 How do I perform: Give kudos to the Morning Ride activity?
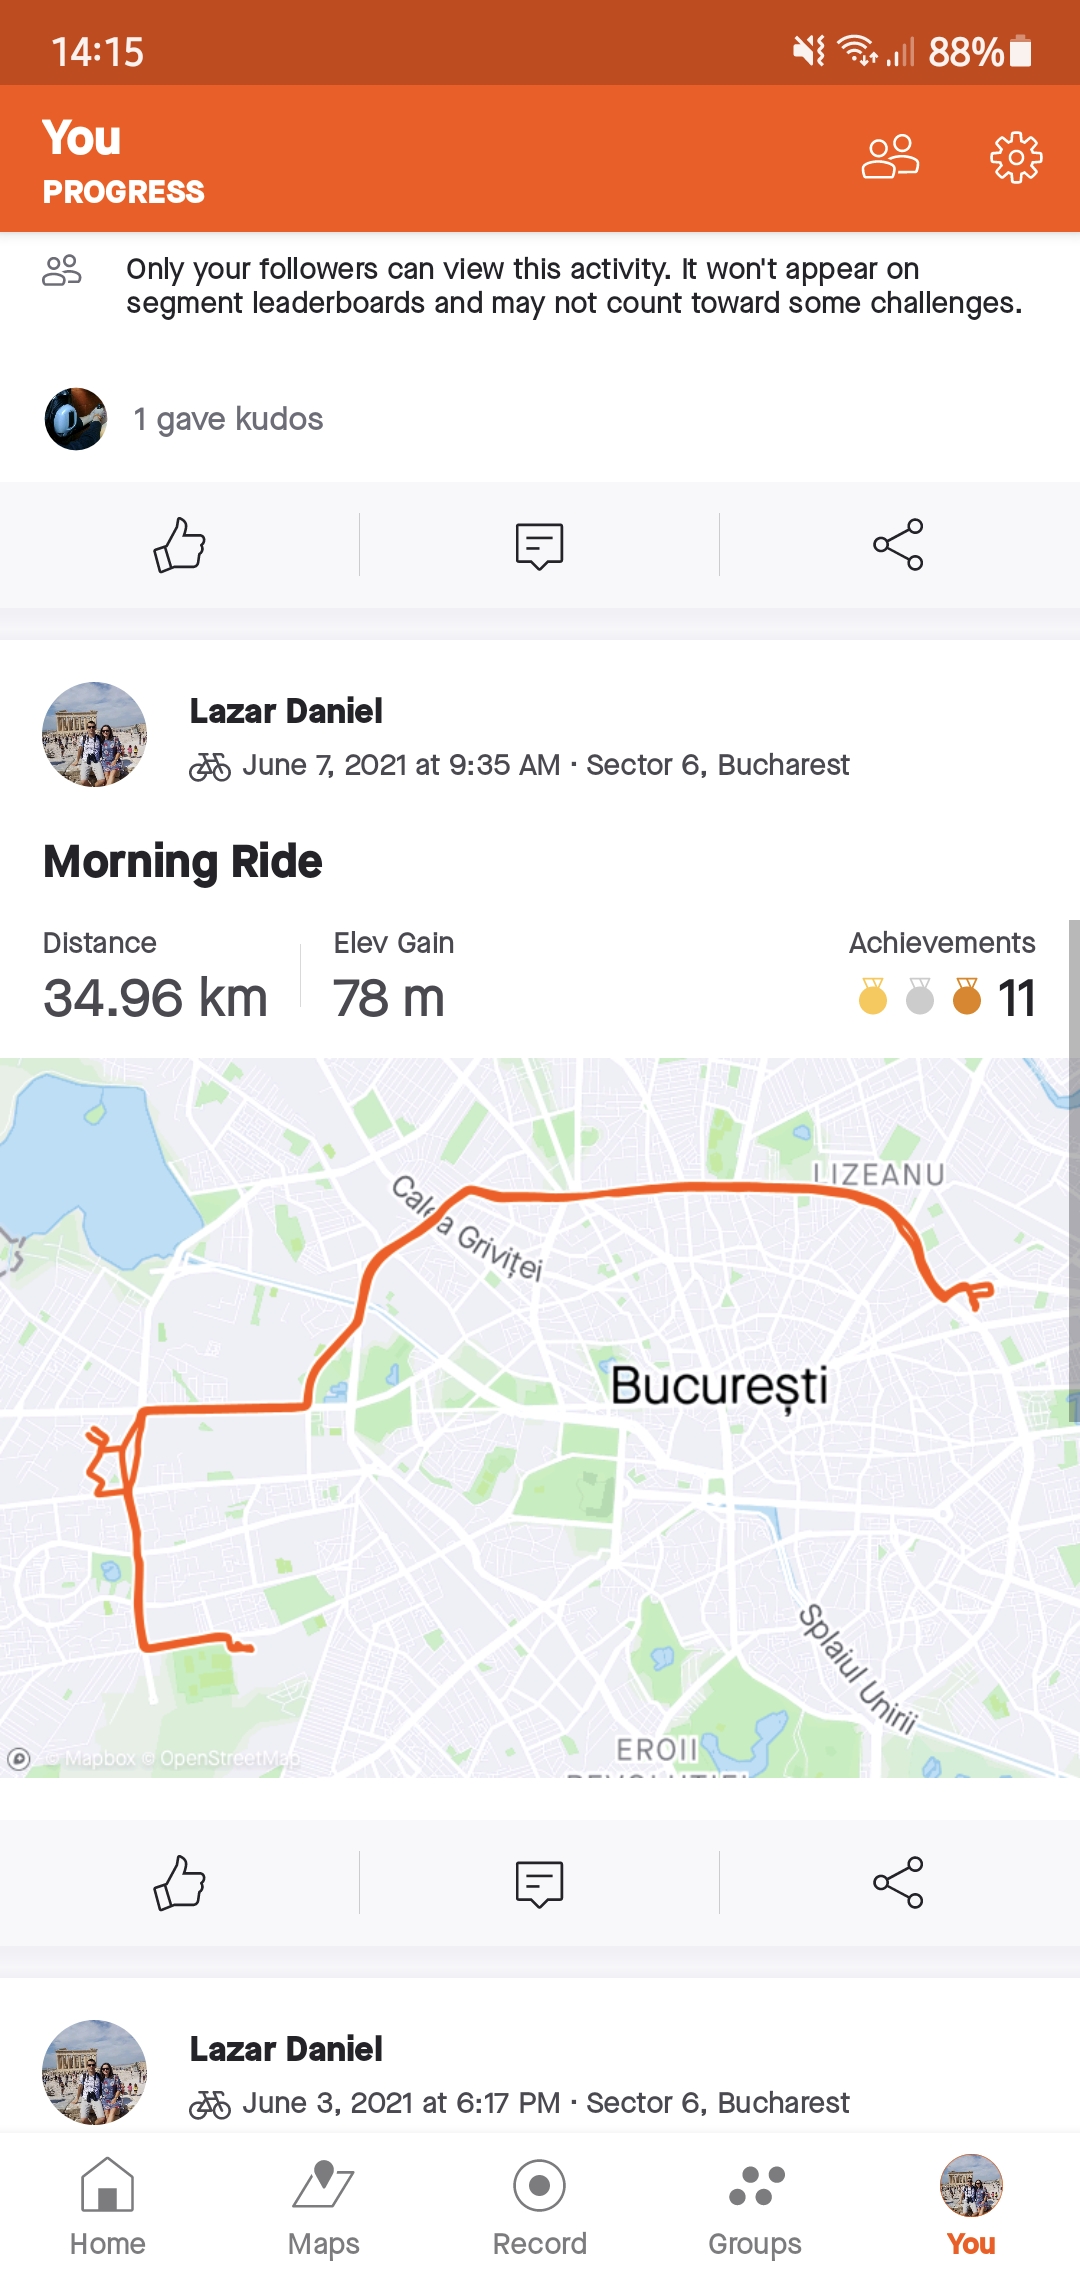click(180, 1883)
